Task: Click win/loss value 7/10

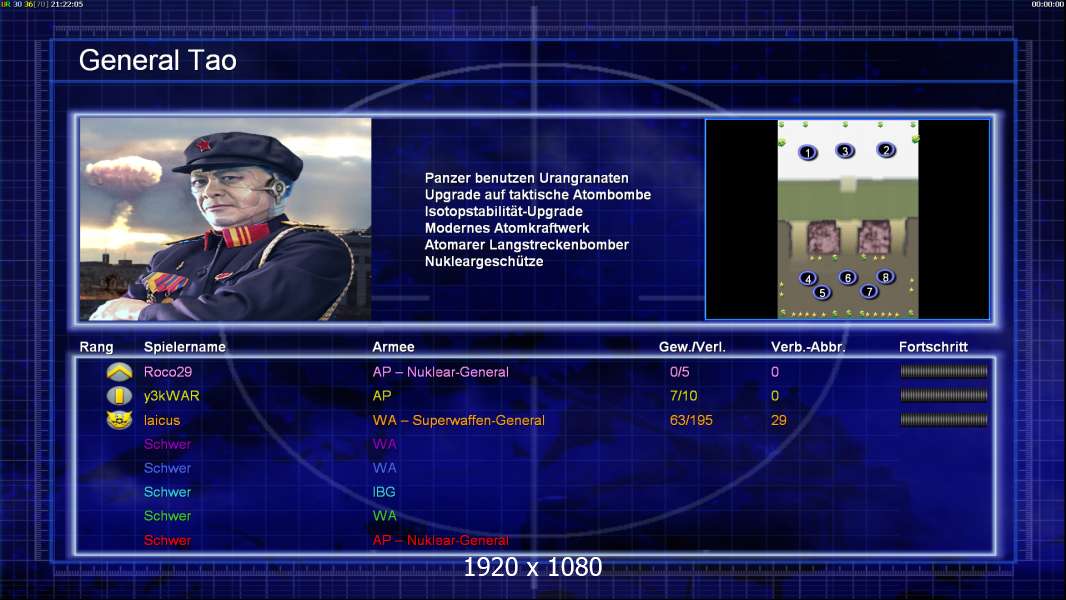Action: pyautogui.click(x=683, y=395)
